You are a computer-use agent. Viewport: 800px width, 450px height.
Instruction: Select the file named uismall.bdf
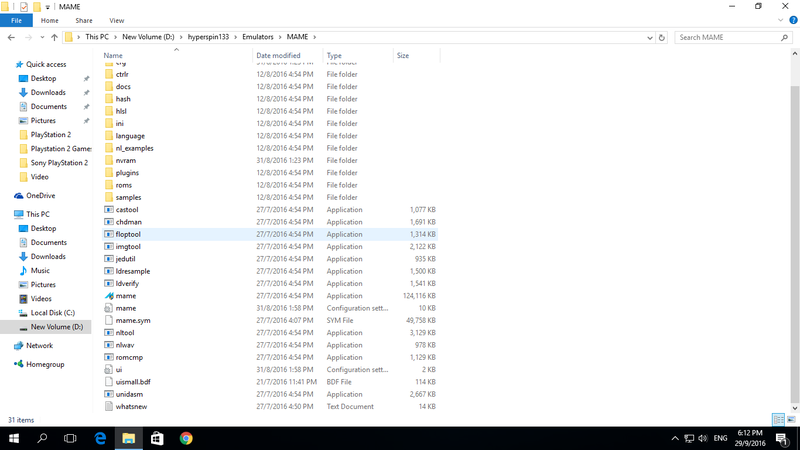[133, 382]
